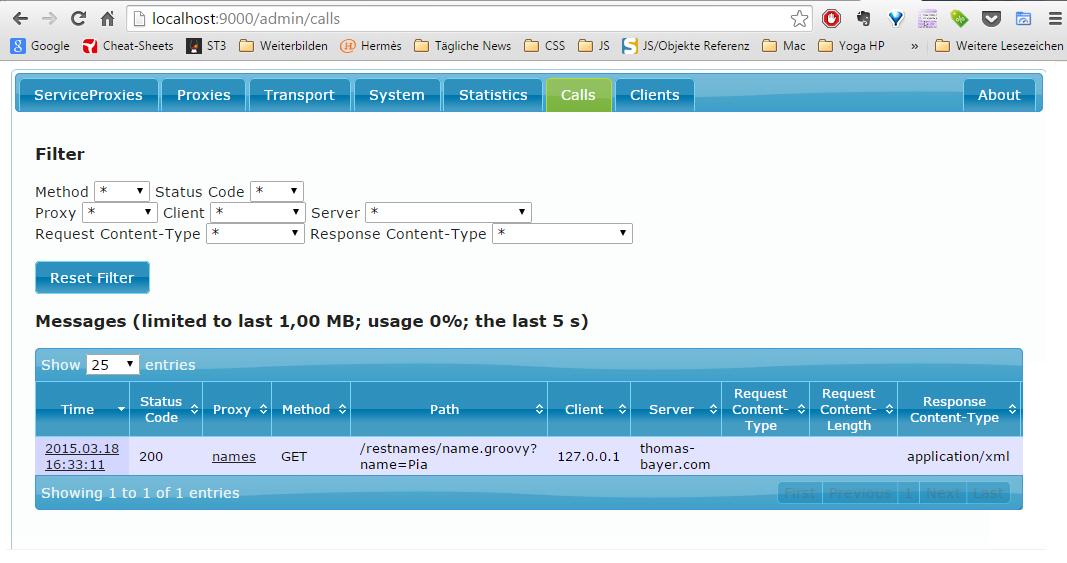Open the PageSpeed gauge extension icon
This screenshot has width=1067, height=563.
(1023, 18)
